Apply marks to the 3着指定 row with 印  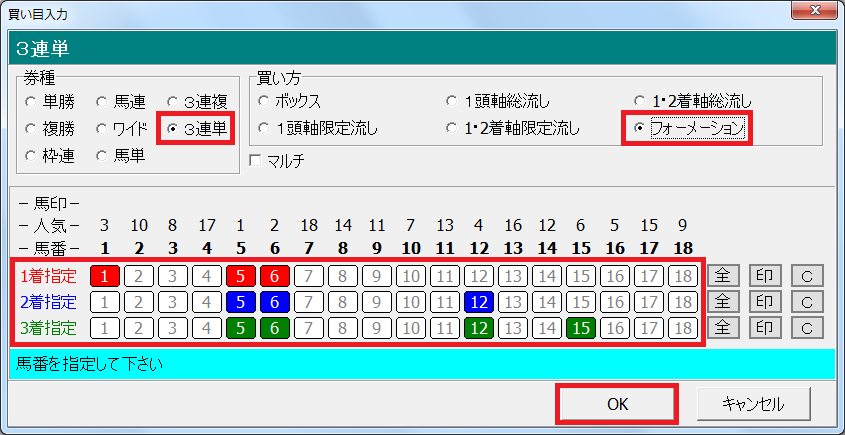click(x=765, y=328)
